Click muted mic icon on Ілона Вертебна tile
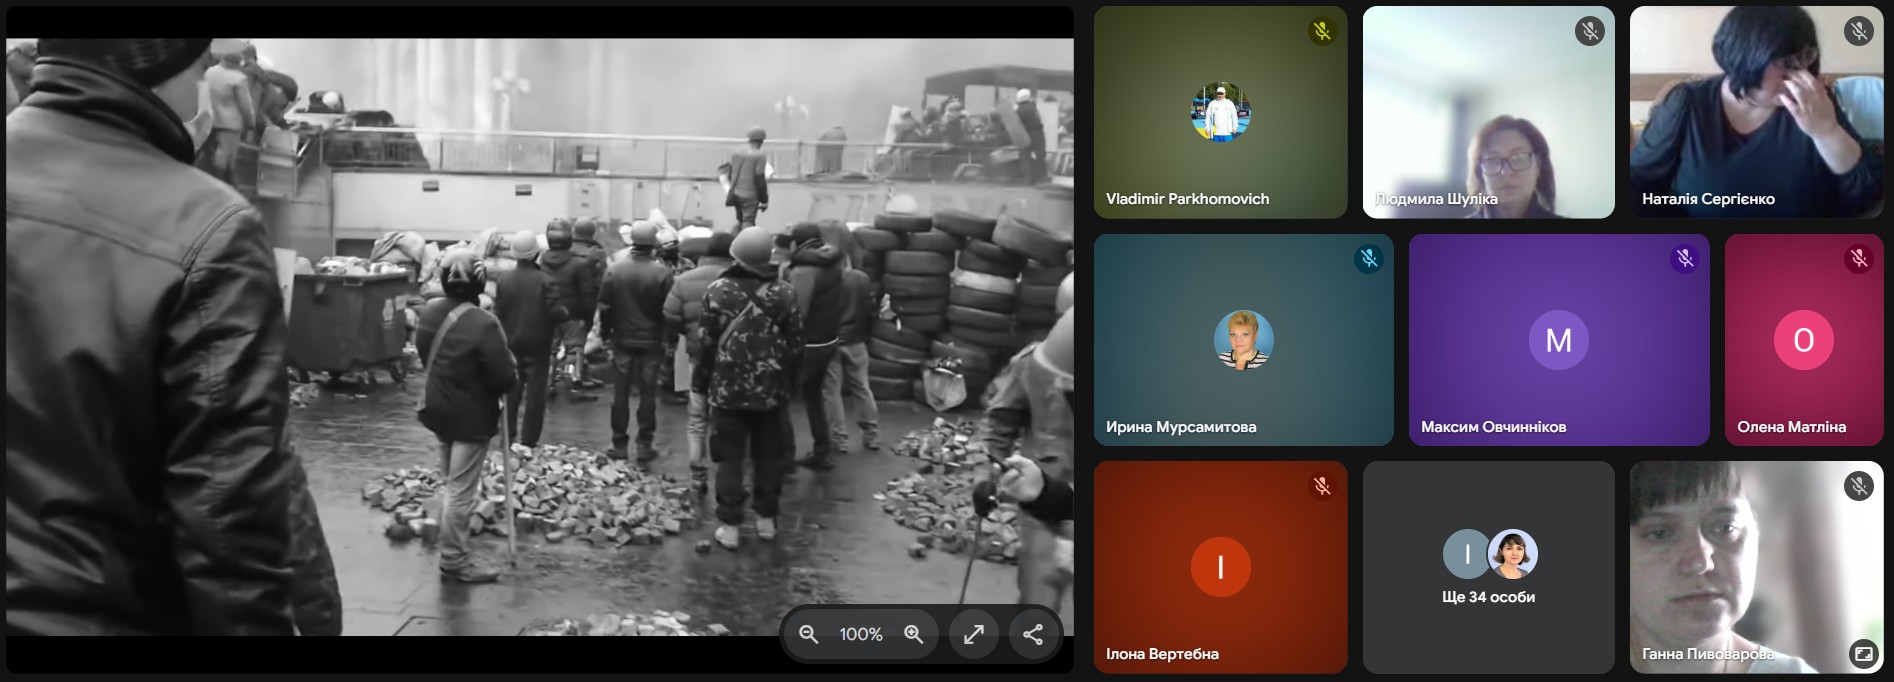This screenshot has width=1894, height=682. pyautogui.click(x=1322, y=486)
